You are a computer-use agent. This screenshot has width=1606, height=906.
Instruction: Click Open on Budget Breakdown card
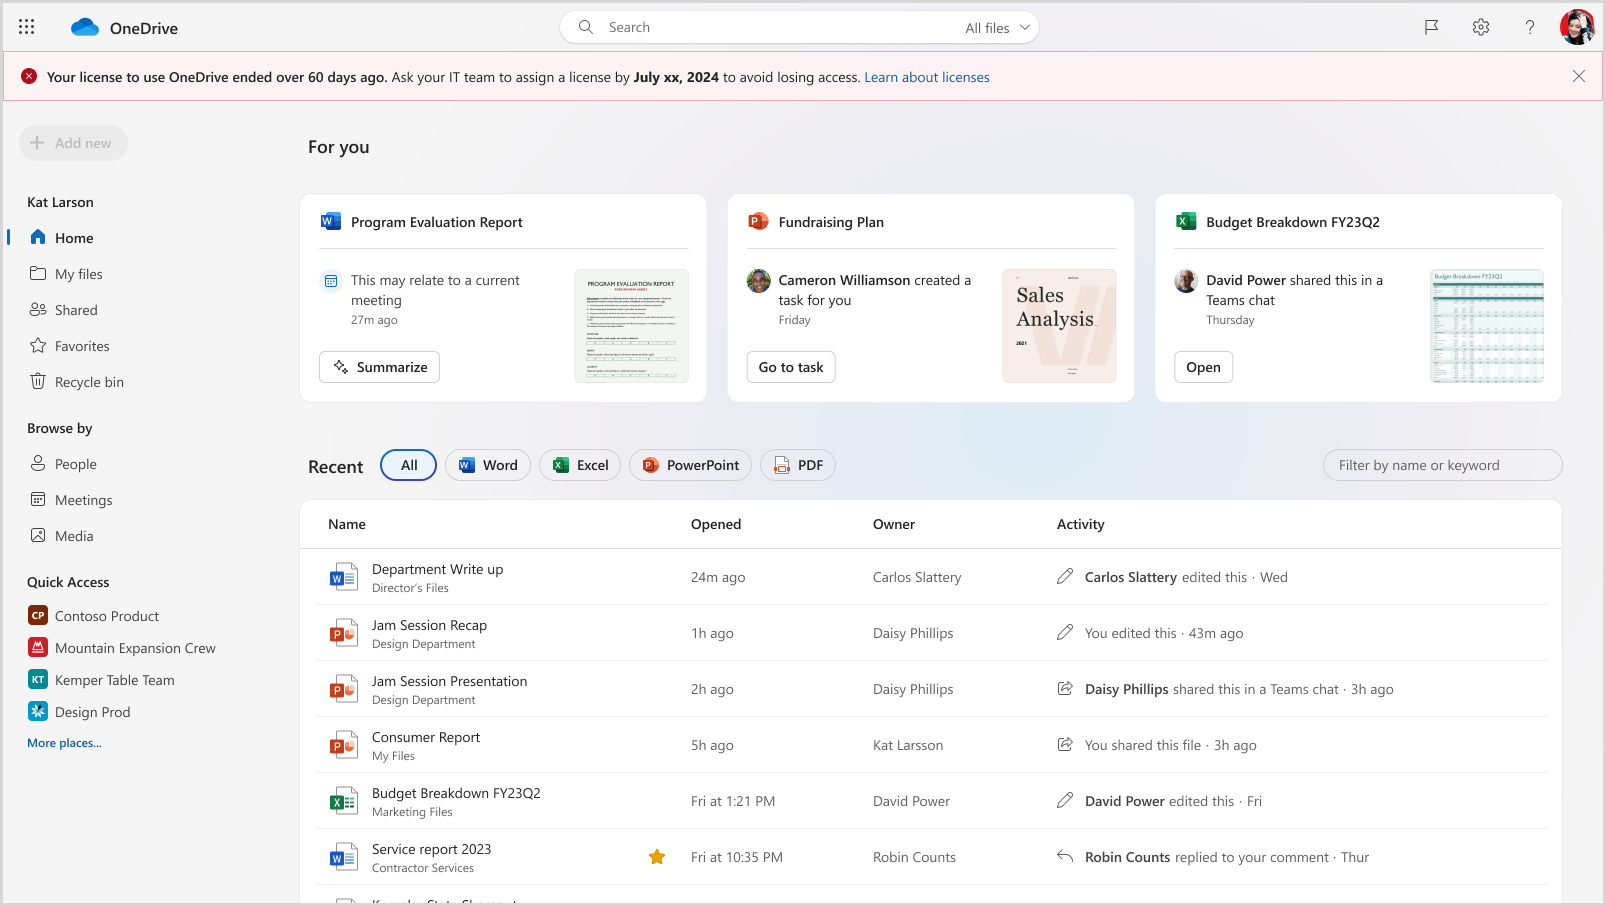click(x=1203, y=367)
